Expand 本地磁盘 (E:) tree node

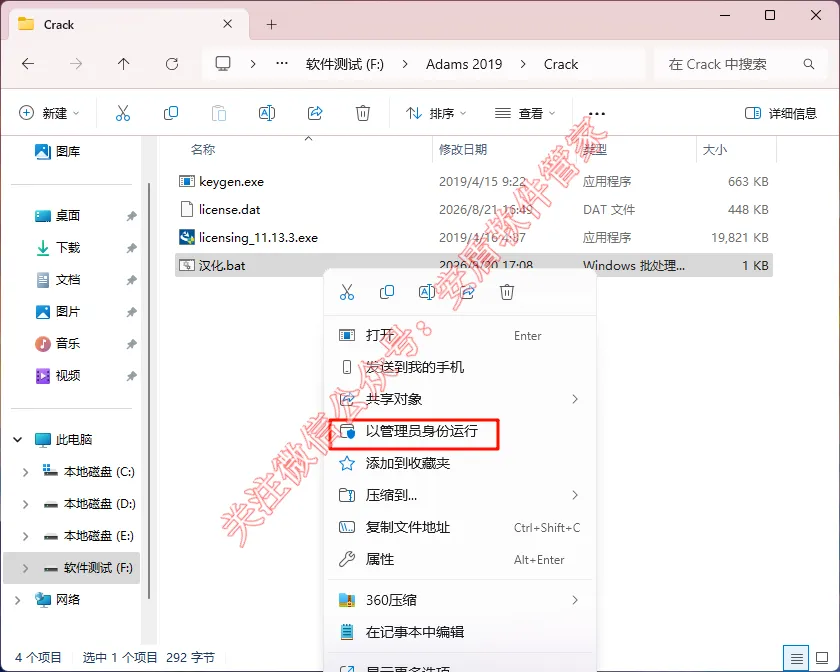pos(25,536)
